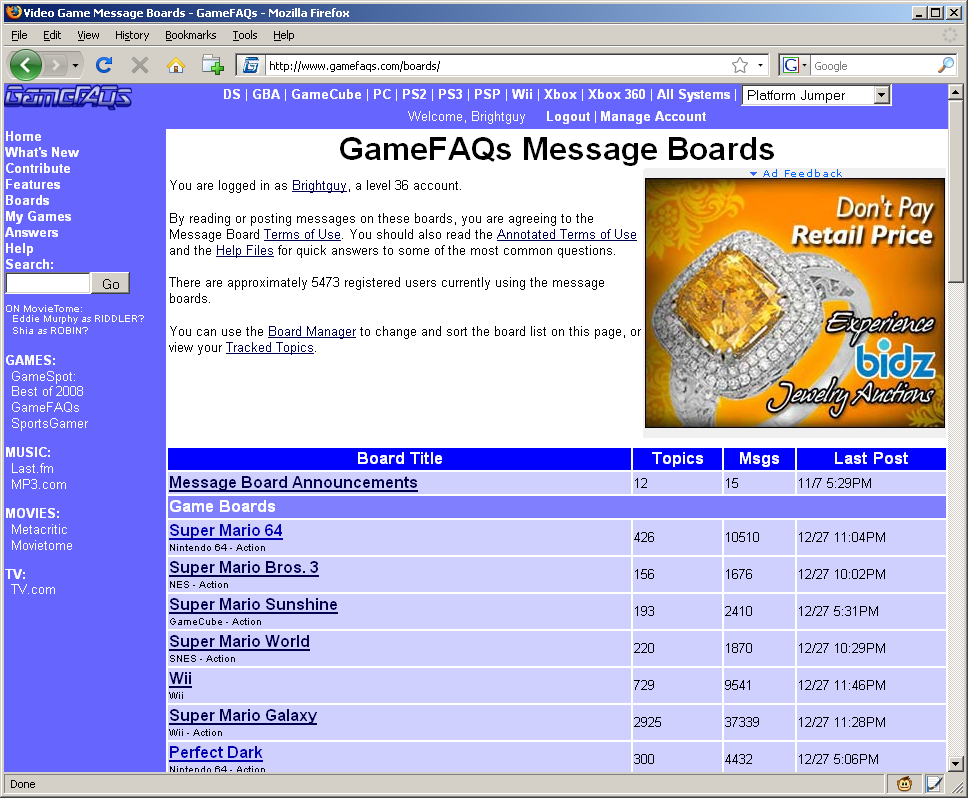Open the Ad Feedback dropdown link
This screenshot has height=798, width=968.
[x=796, y=173]
